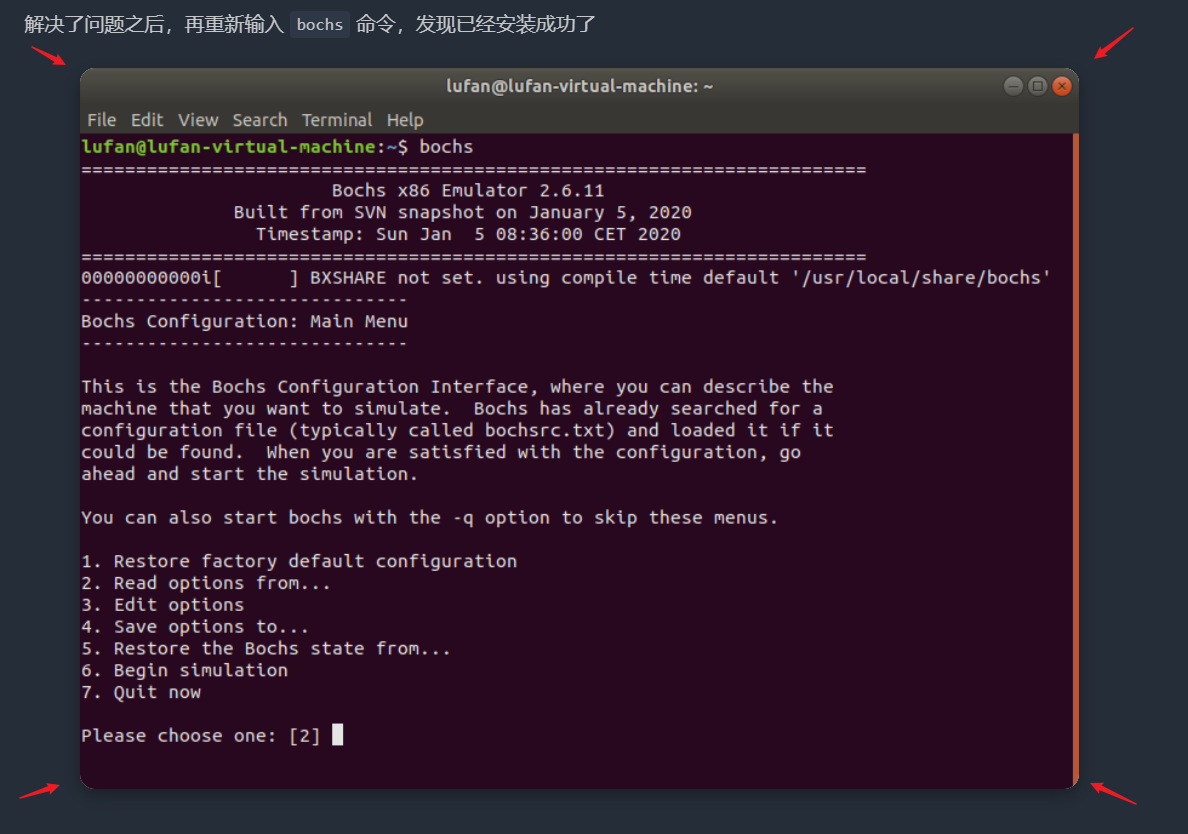Close the terminal window
Screen dimensions: 1188x834
point(1062,86)
